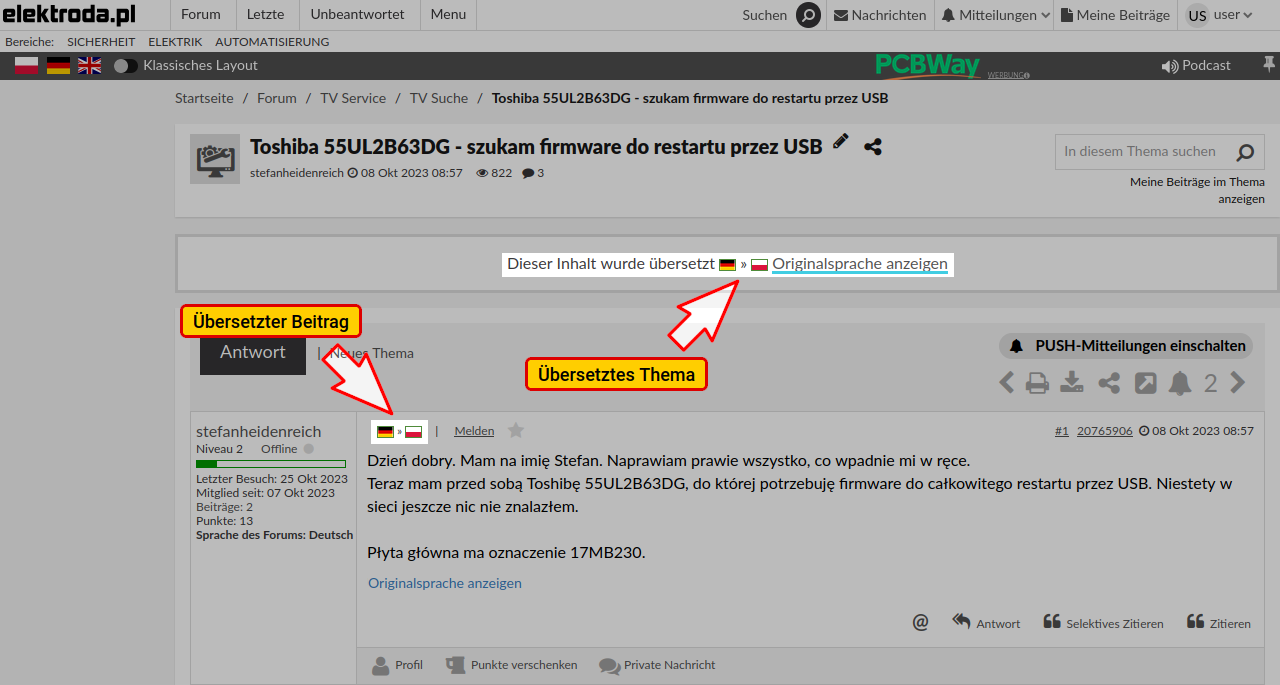Send a Private Nachricht

pyautogui.click(x=657, y=665)
